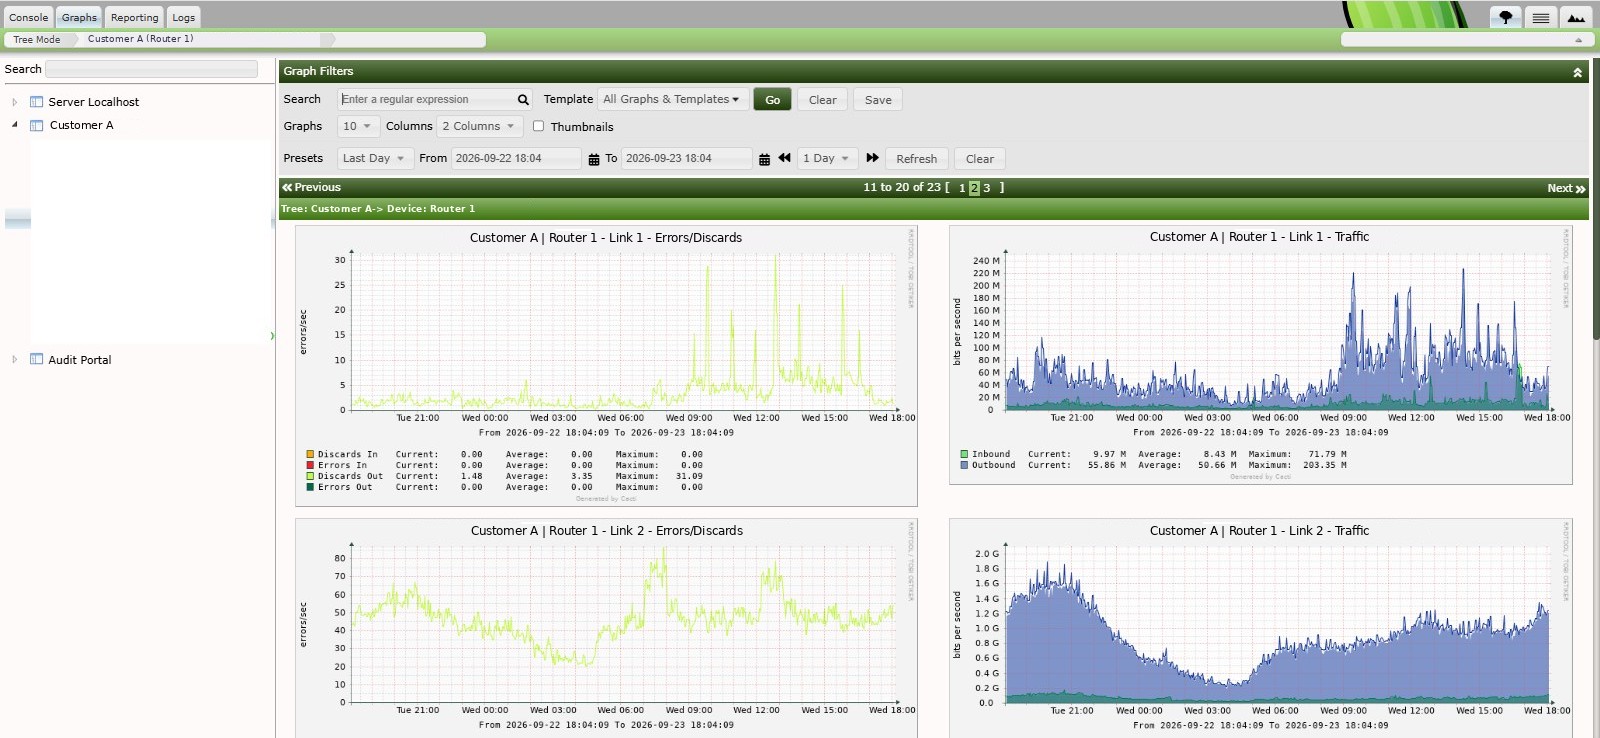The width and height of the screenshot is (1600, 738).
Task: Click Clear next to Refresh button
Action: [980, 159]
